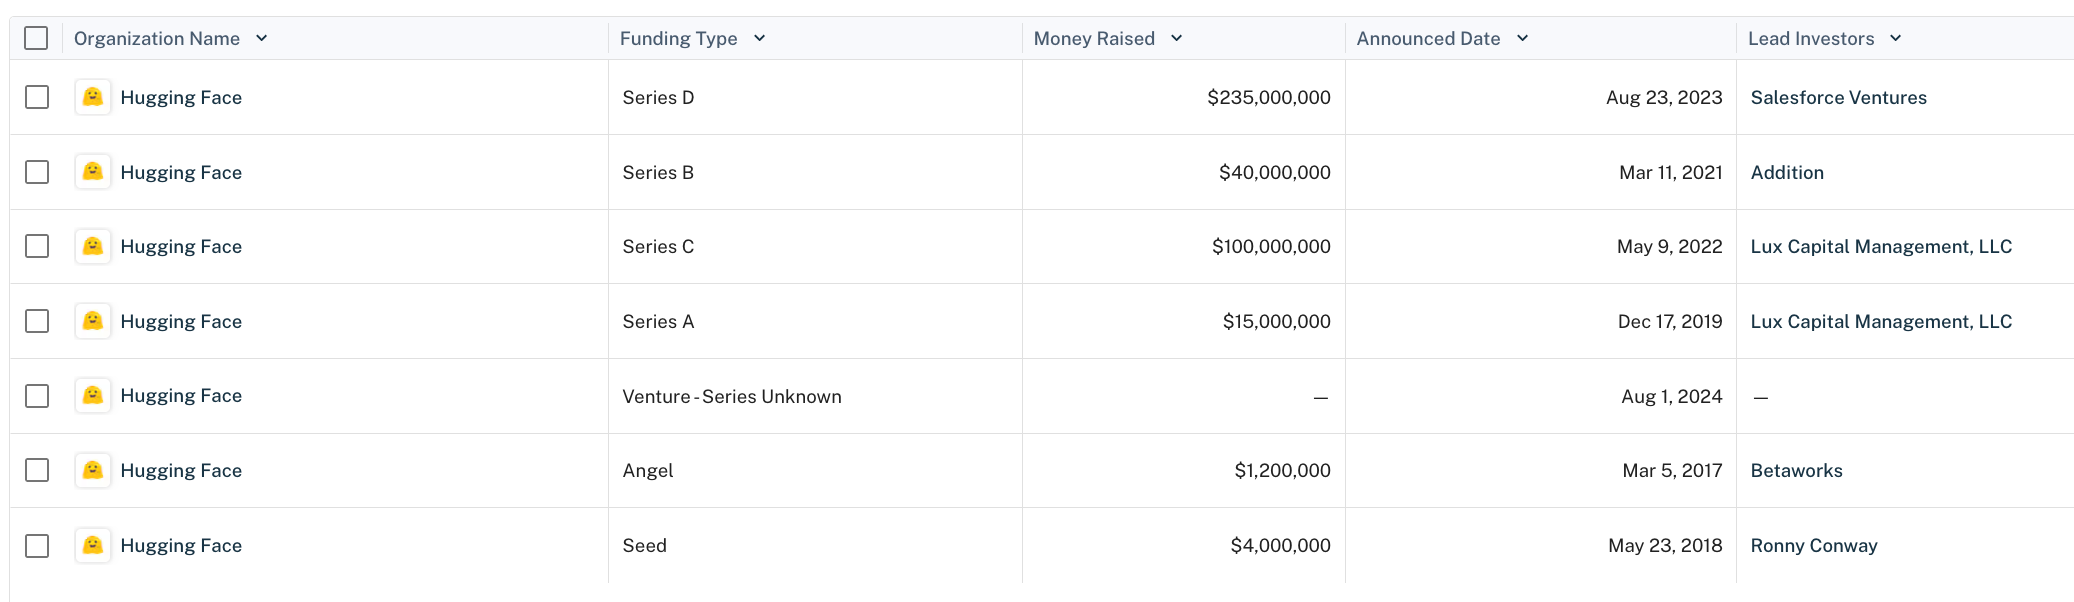
Task: Click the Hugging Face logo in Series D row
Action: pyautogui.click(x=93, y=97)
